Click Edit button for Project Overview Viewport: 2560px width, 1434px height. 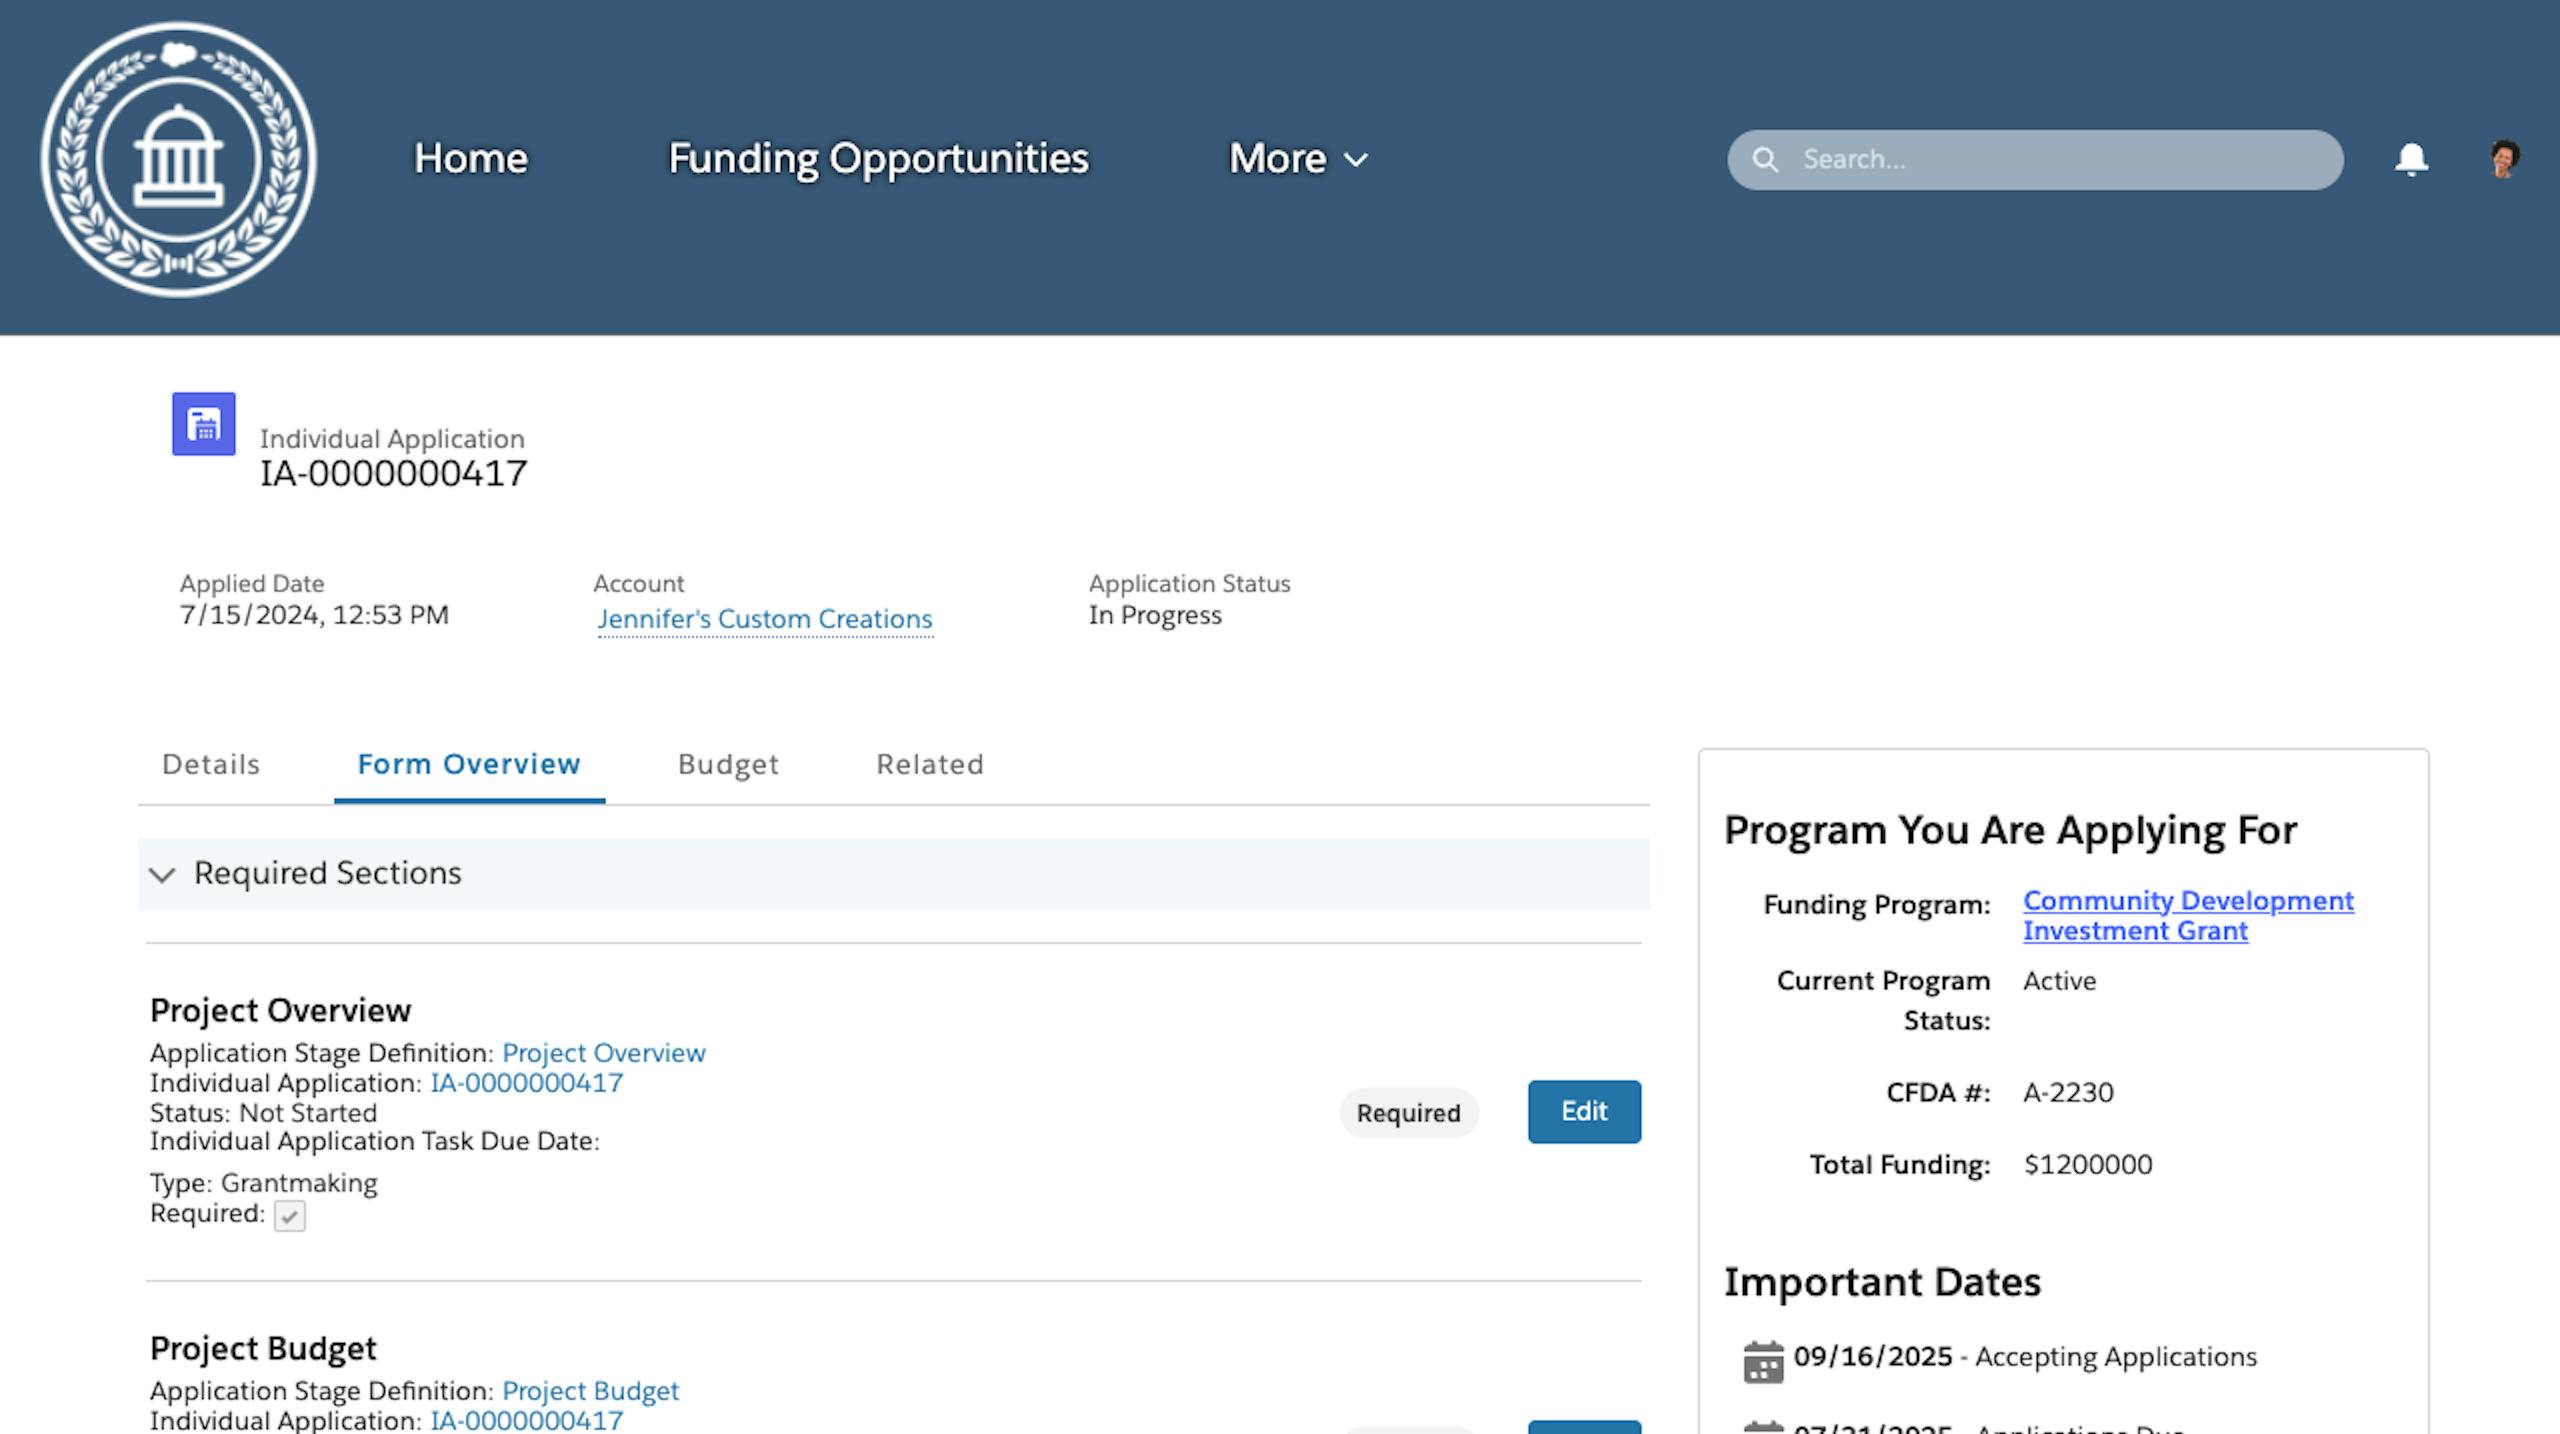tap(1584, 1112)
